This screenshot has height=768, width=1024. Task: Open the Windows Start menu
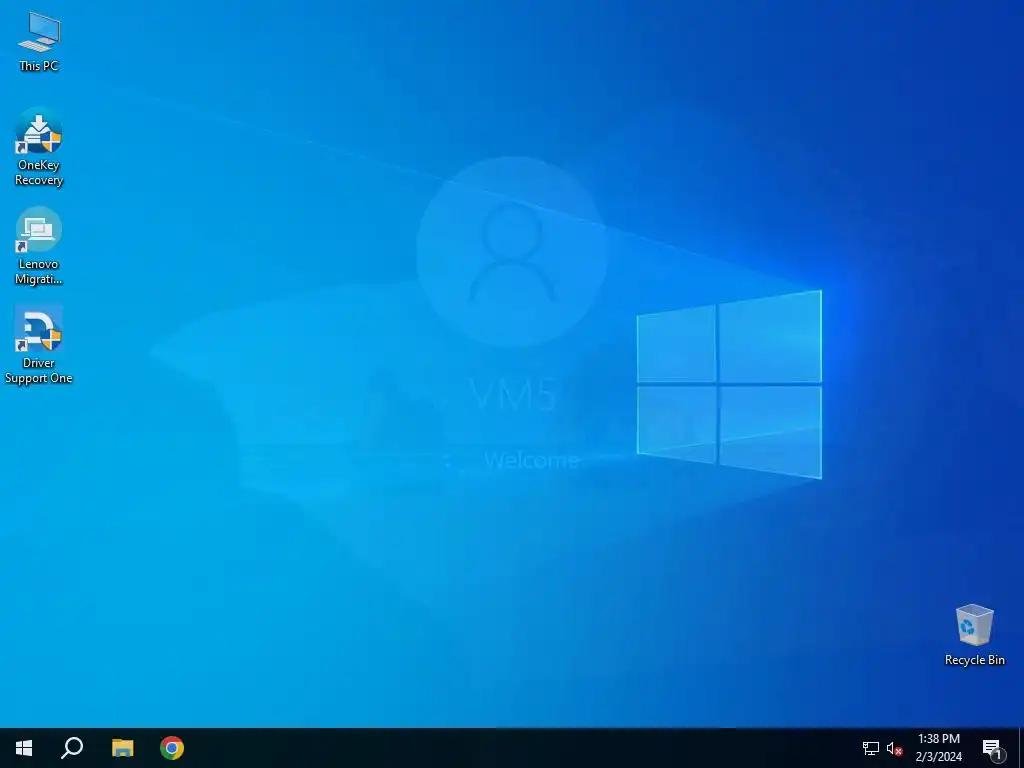(24, 748)
